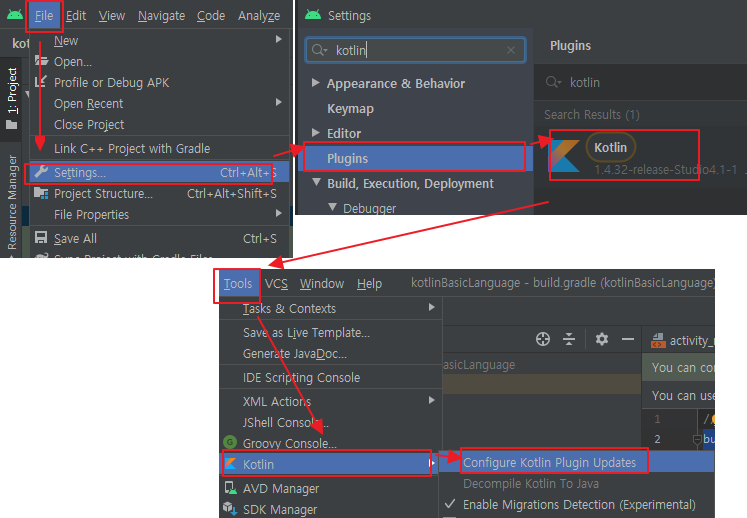Click the Project folder icon in sidebar
Image resolution: width=747 pixels, height=518 pixels.
11,125
